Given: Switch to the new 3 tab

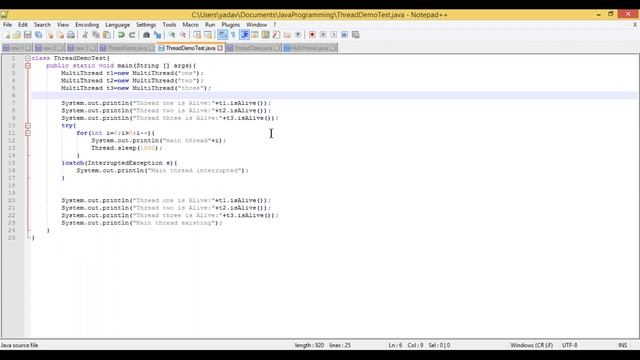Looking at the screenshot, I should point(82,48).
